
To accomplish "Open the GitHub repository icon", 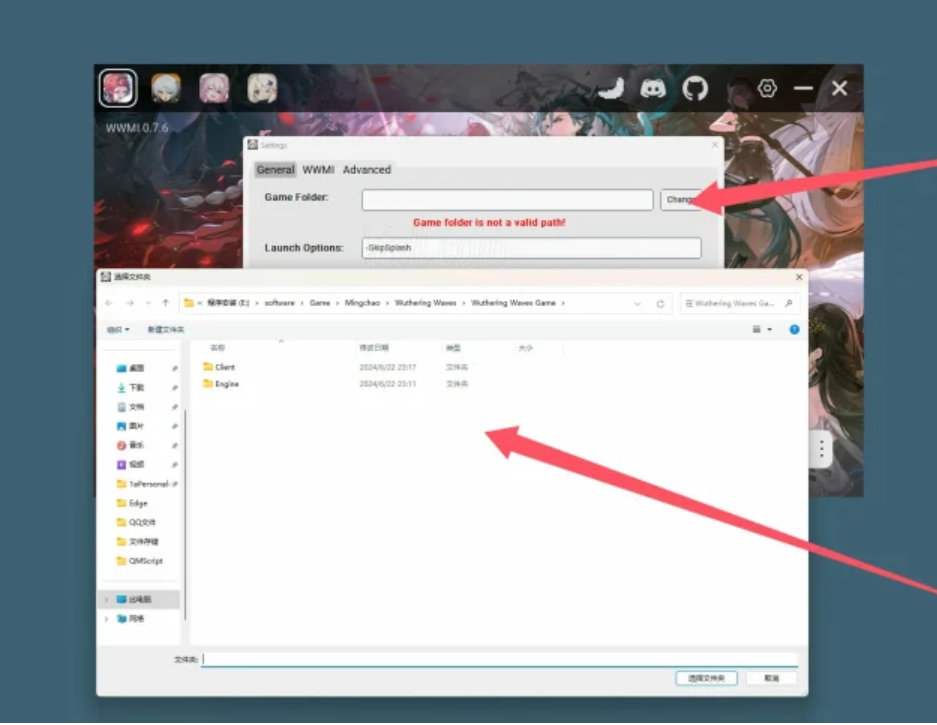I will tap(695, 89).
